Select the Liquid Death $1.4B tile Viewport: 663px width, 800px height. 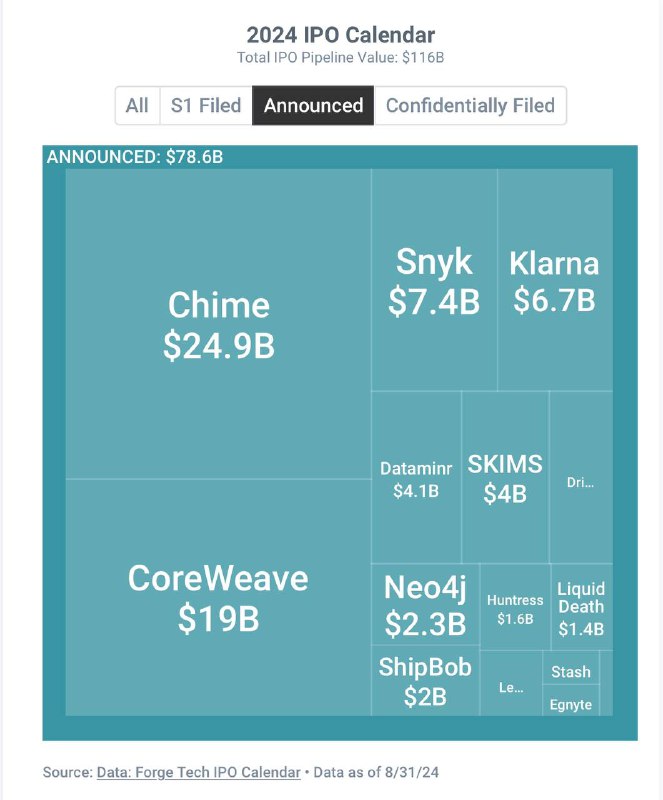[x=581, y=607]
